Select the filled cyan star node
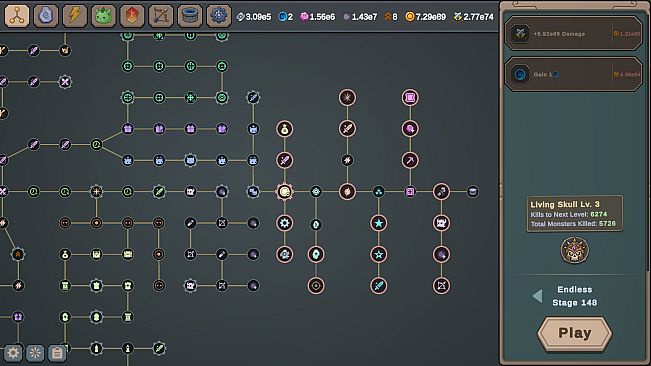Image resolution: width=651 pixels, height=366 pixels. point(379,223)
